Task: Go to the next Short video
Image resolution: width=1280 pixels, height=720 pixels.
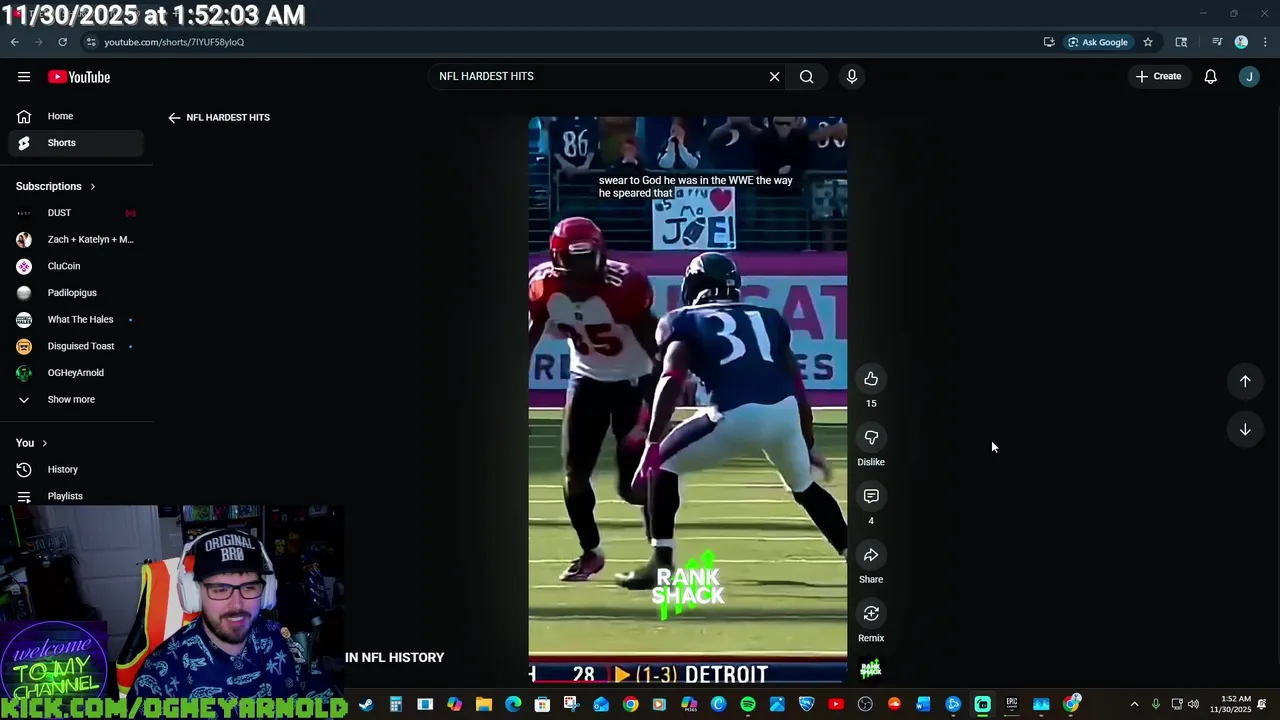Action: click(1245, 430)
